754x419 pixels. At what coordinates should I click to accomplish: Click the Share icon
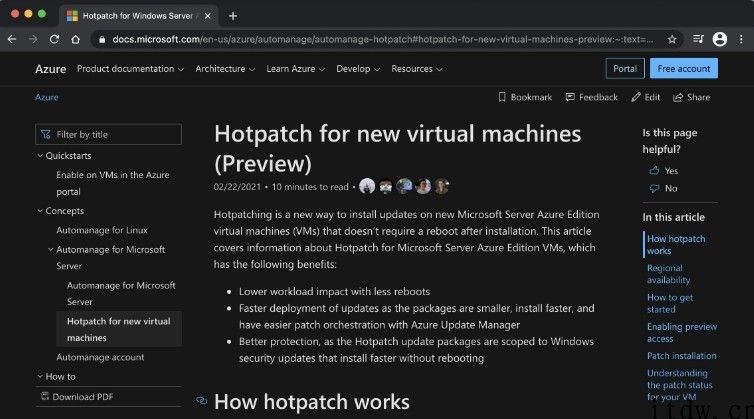point(678,97)
